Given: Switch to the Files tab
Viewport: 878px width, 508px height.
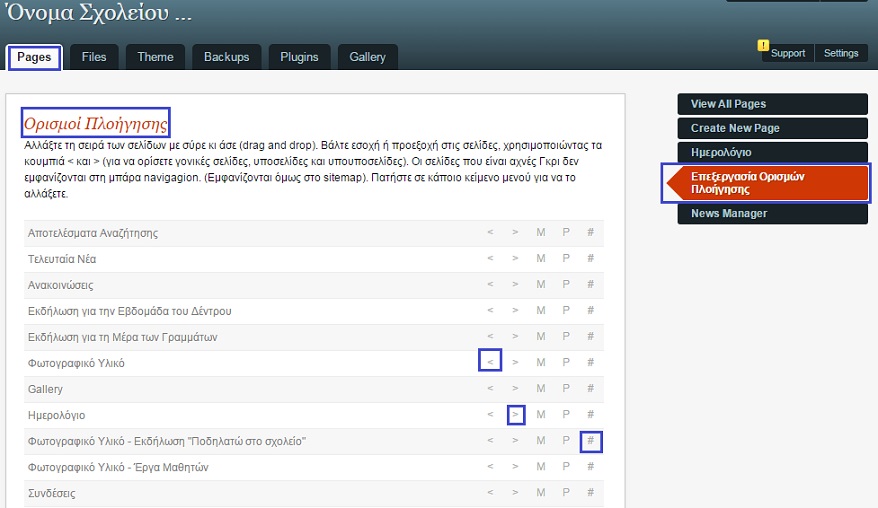Looking at the screenshot, I should tap(94, 57).
